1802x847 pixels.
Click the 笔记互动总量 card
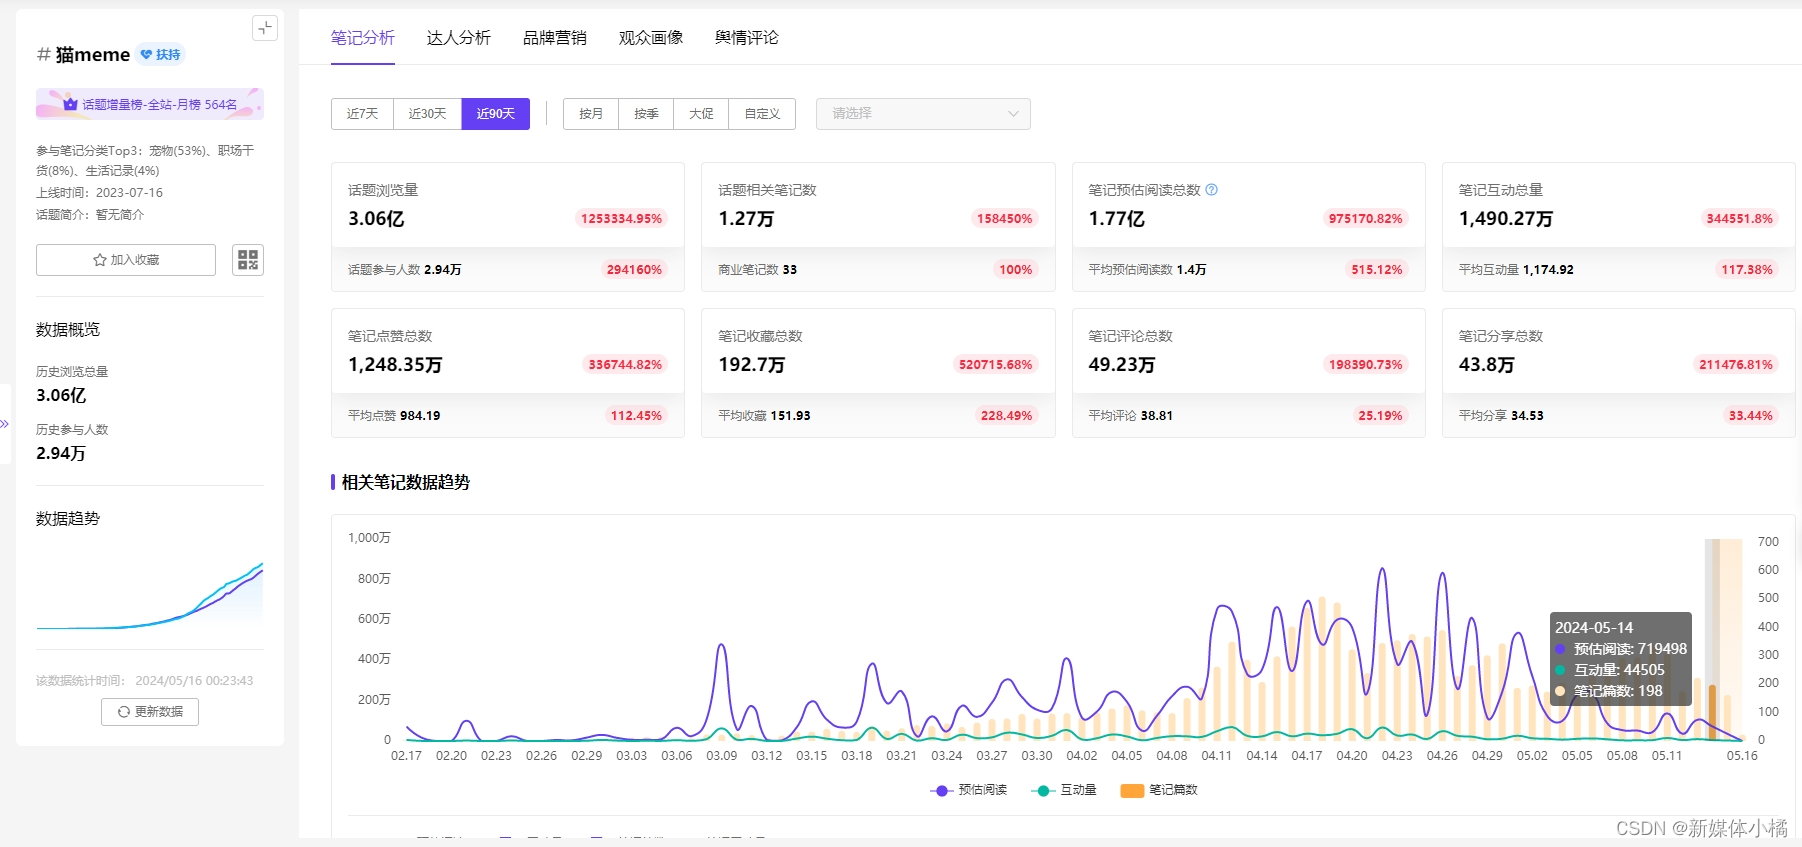1619,227
